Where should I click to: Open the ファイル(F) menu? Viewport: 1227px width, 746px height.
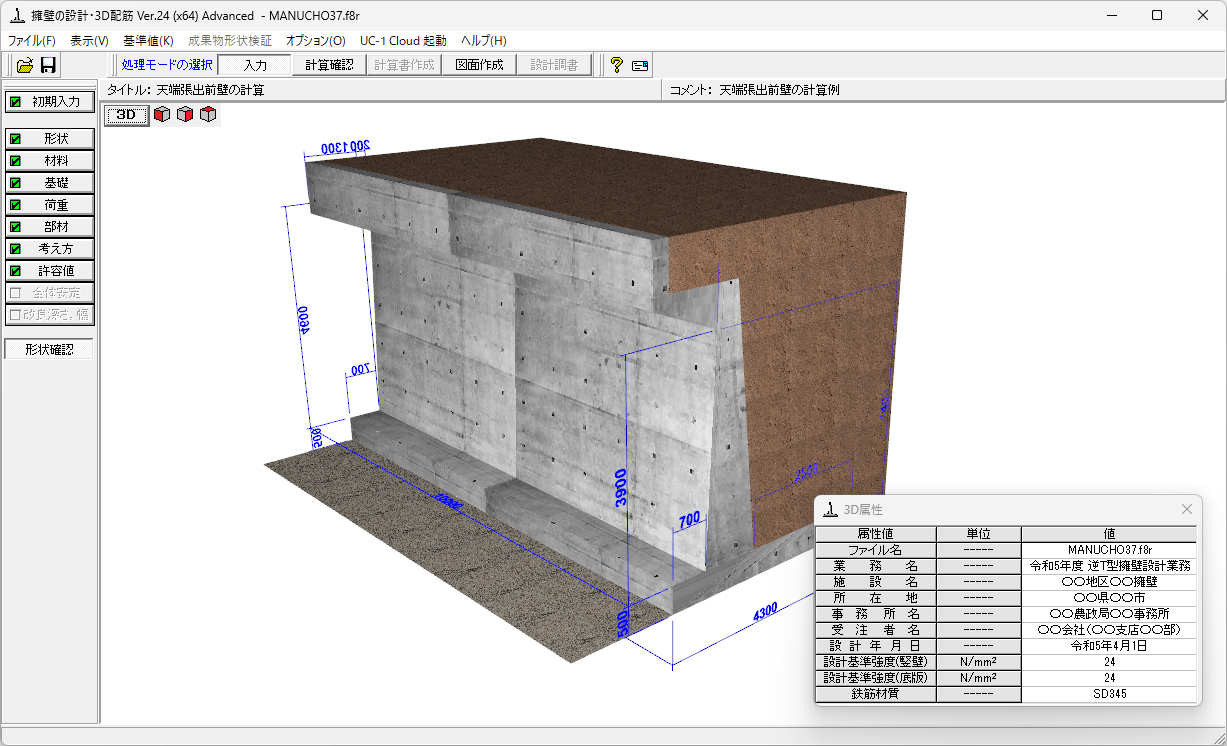tap(32, 41)
